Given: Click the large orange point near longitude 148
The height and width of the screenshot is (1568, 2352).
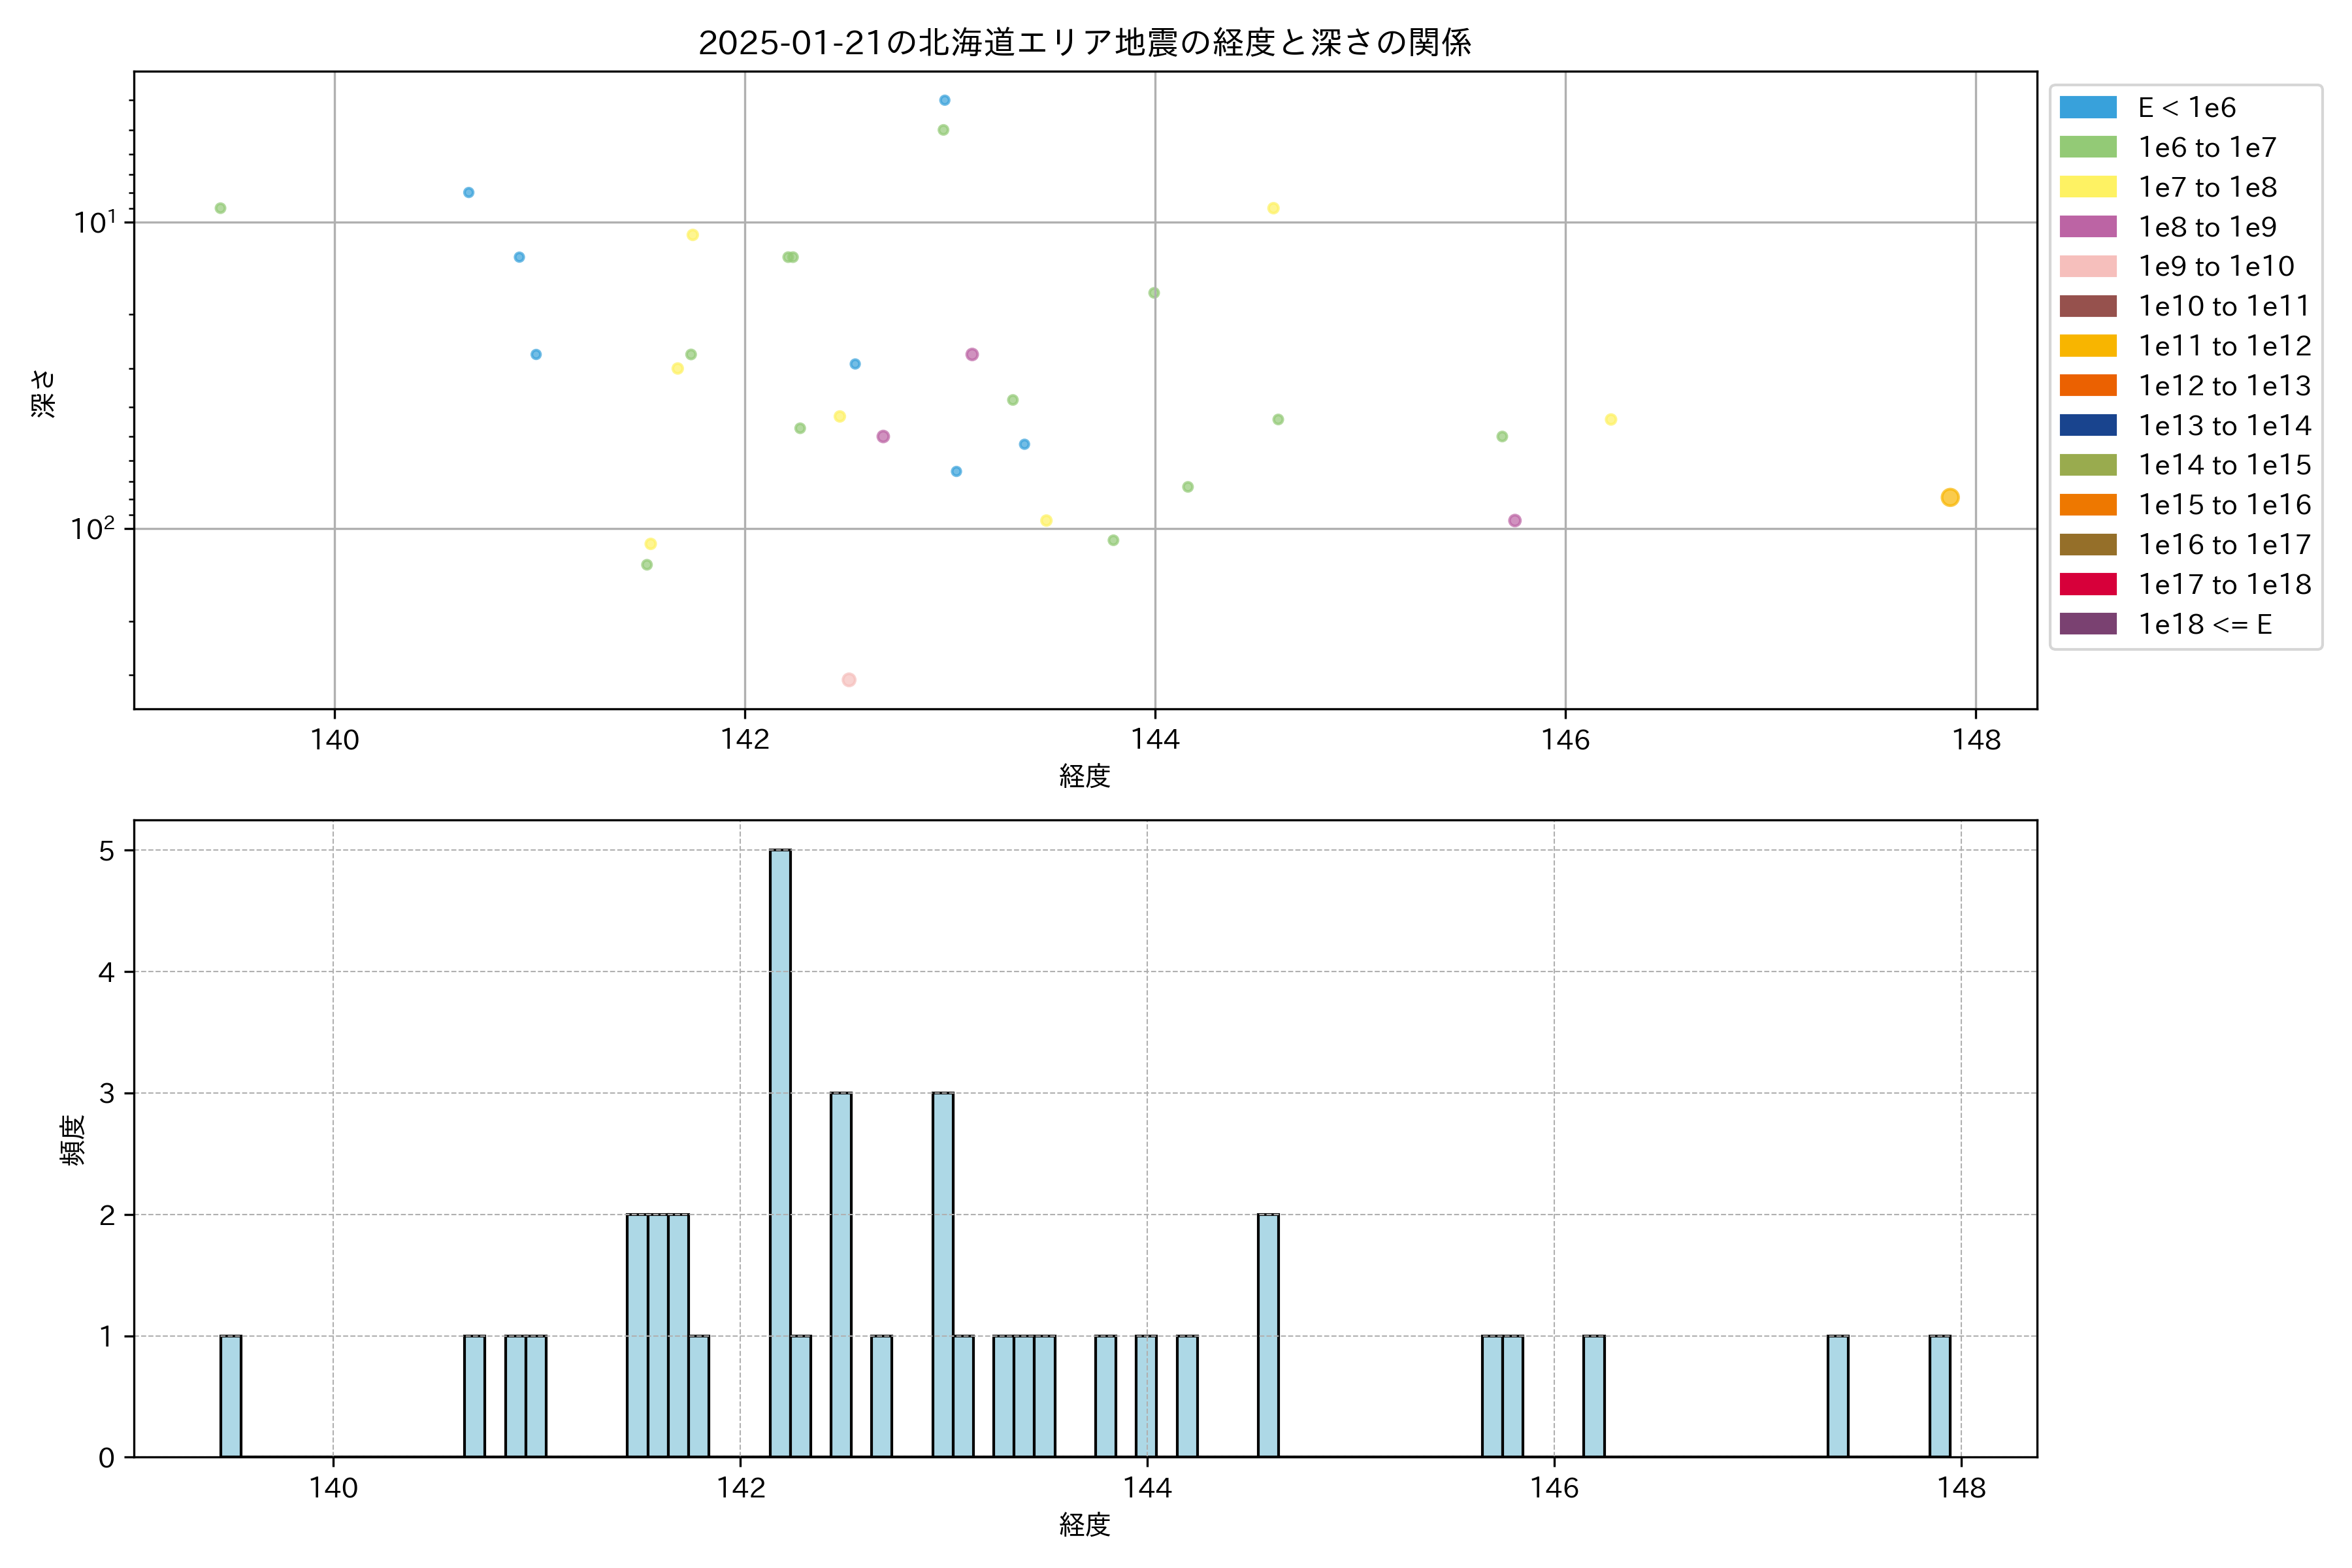Looking at the screenshot, I should coord(1949,497).
